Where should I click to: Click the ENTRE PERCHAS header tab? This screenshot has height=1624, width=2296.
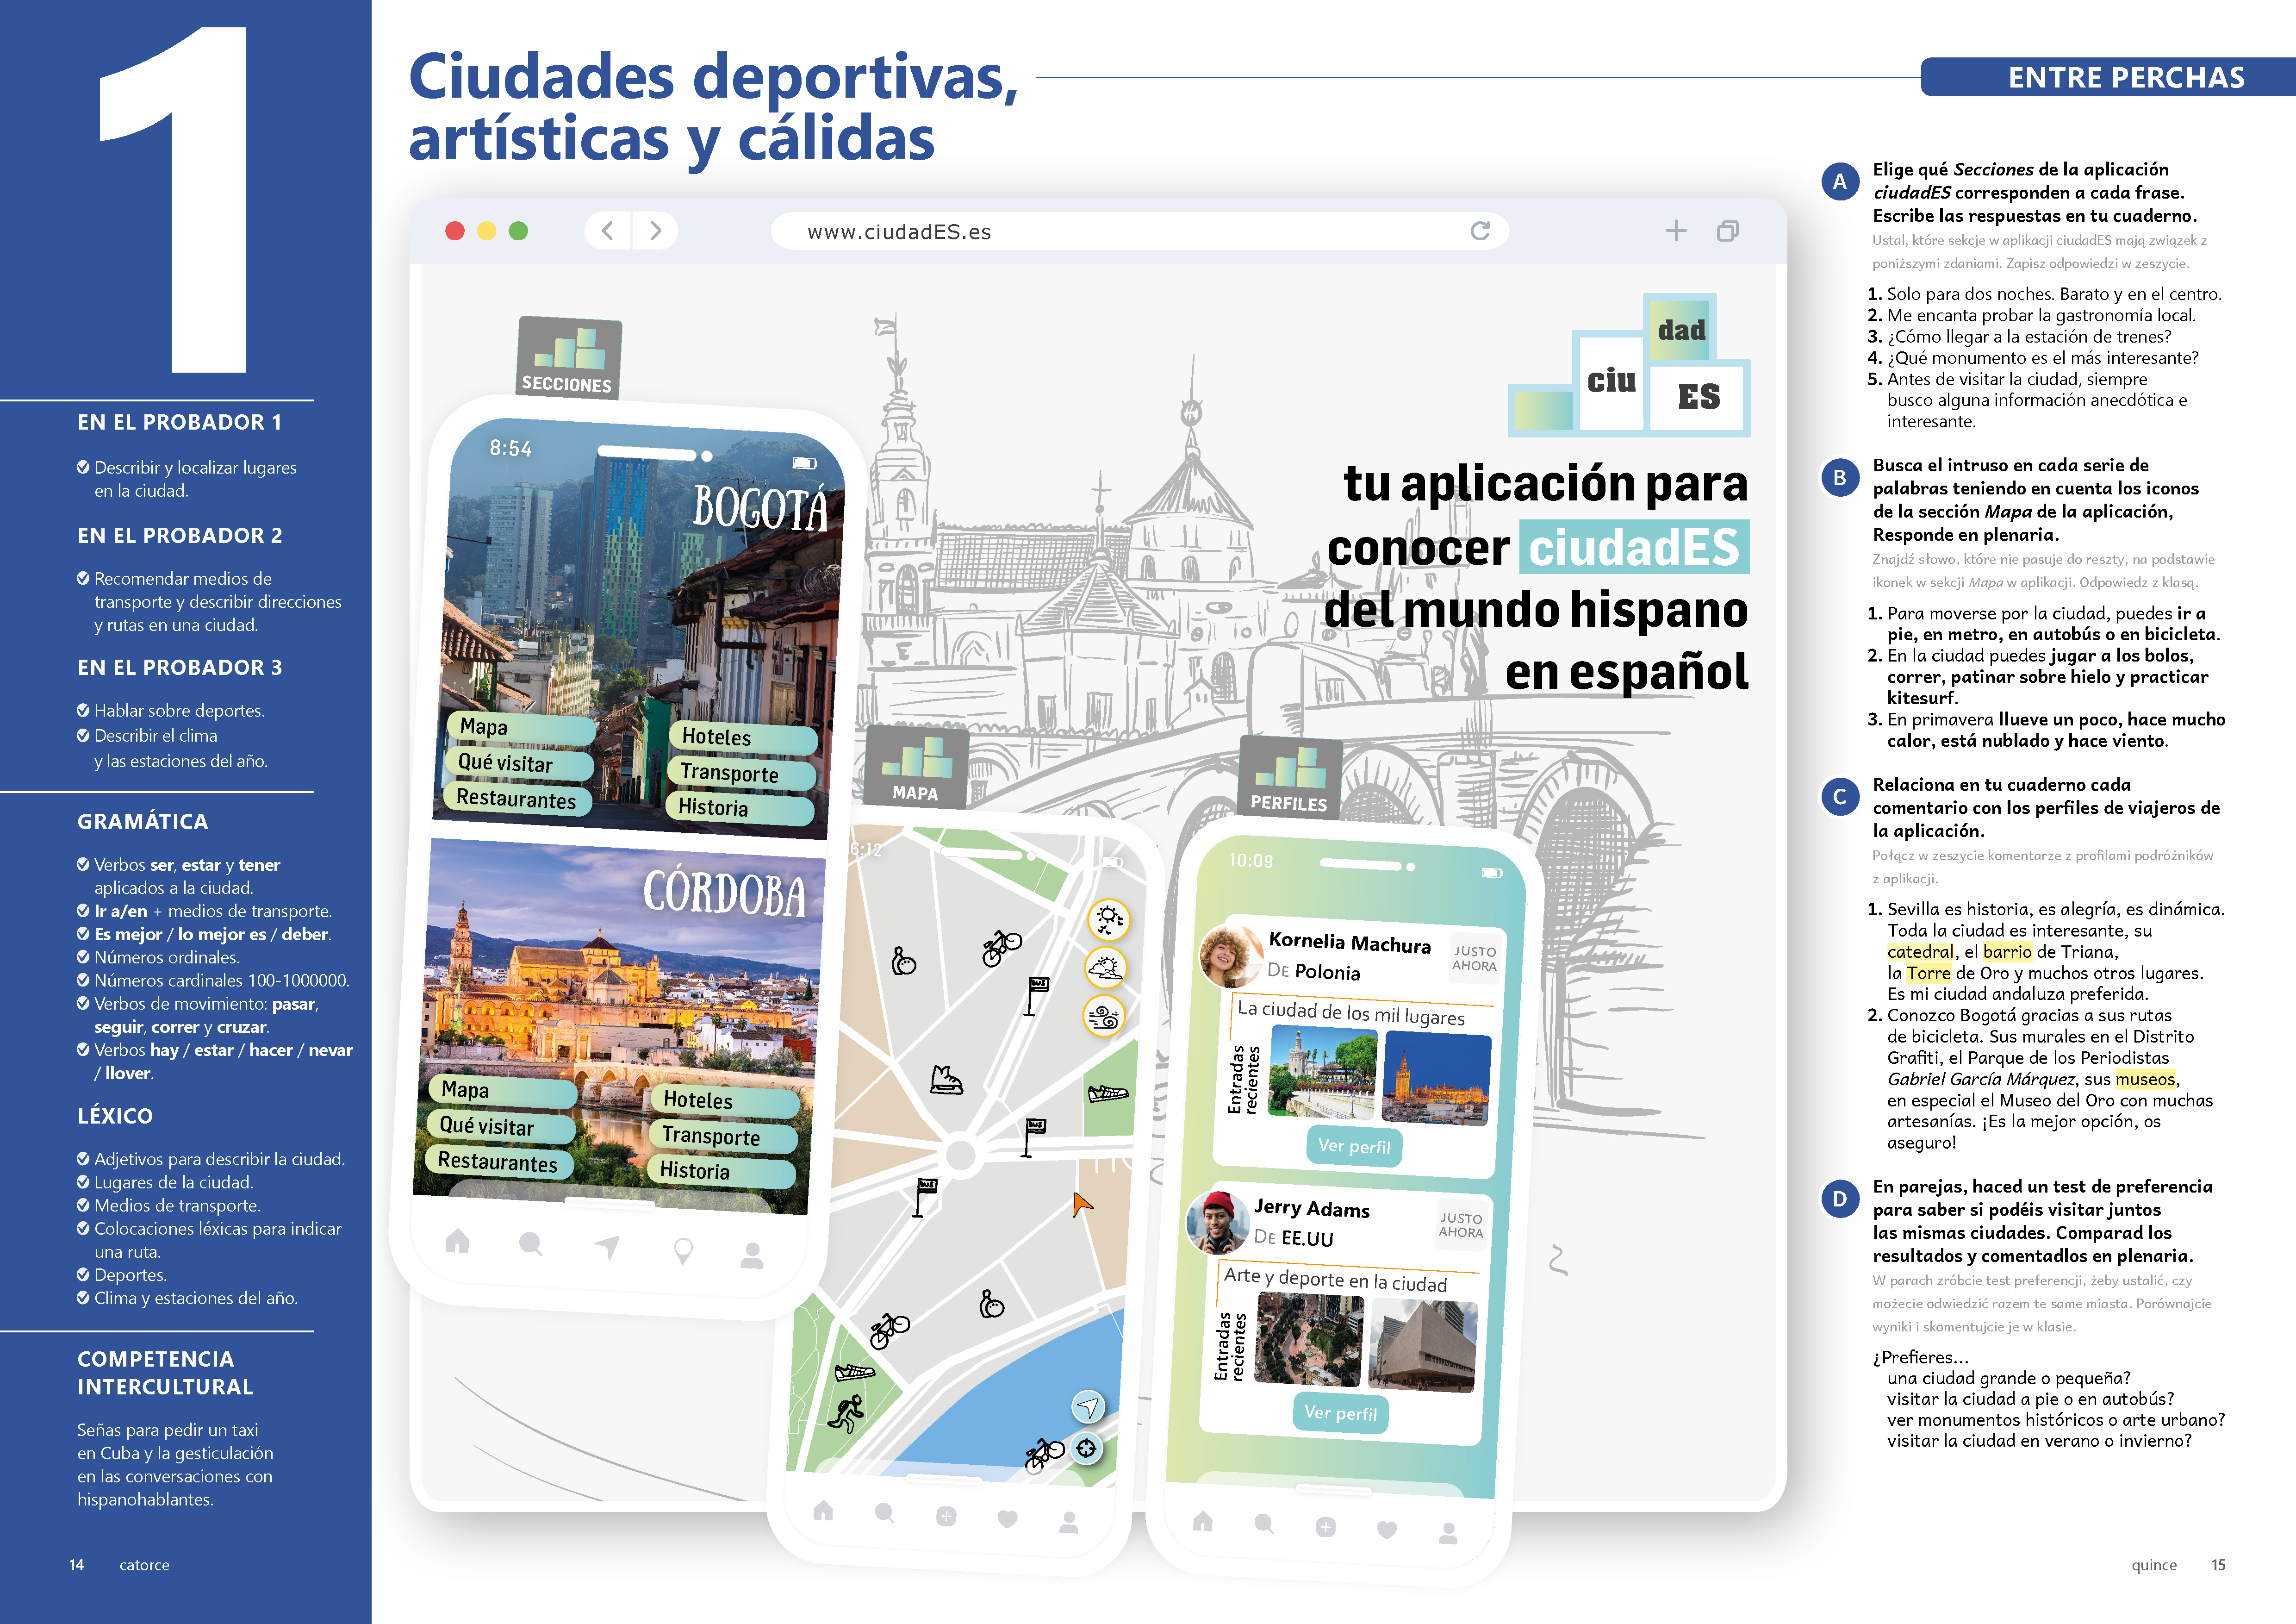[2108, 77]
